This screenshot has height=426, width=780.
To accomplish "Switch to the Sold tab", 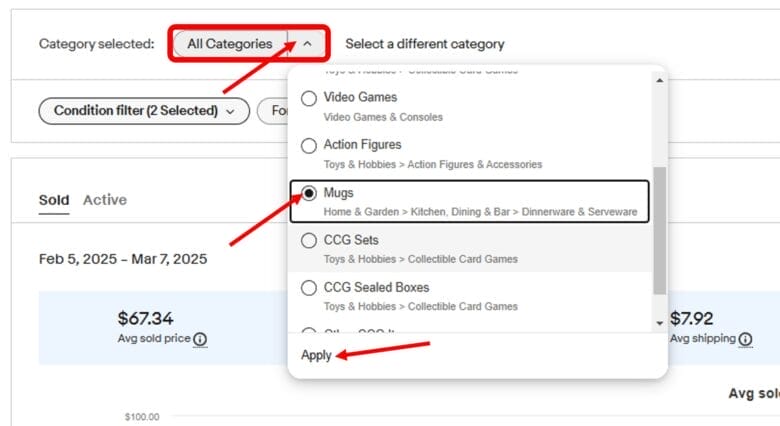I will (x=54, y=200).
